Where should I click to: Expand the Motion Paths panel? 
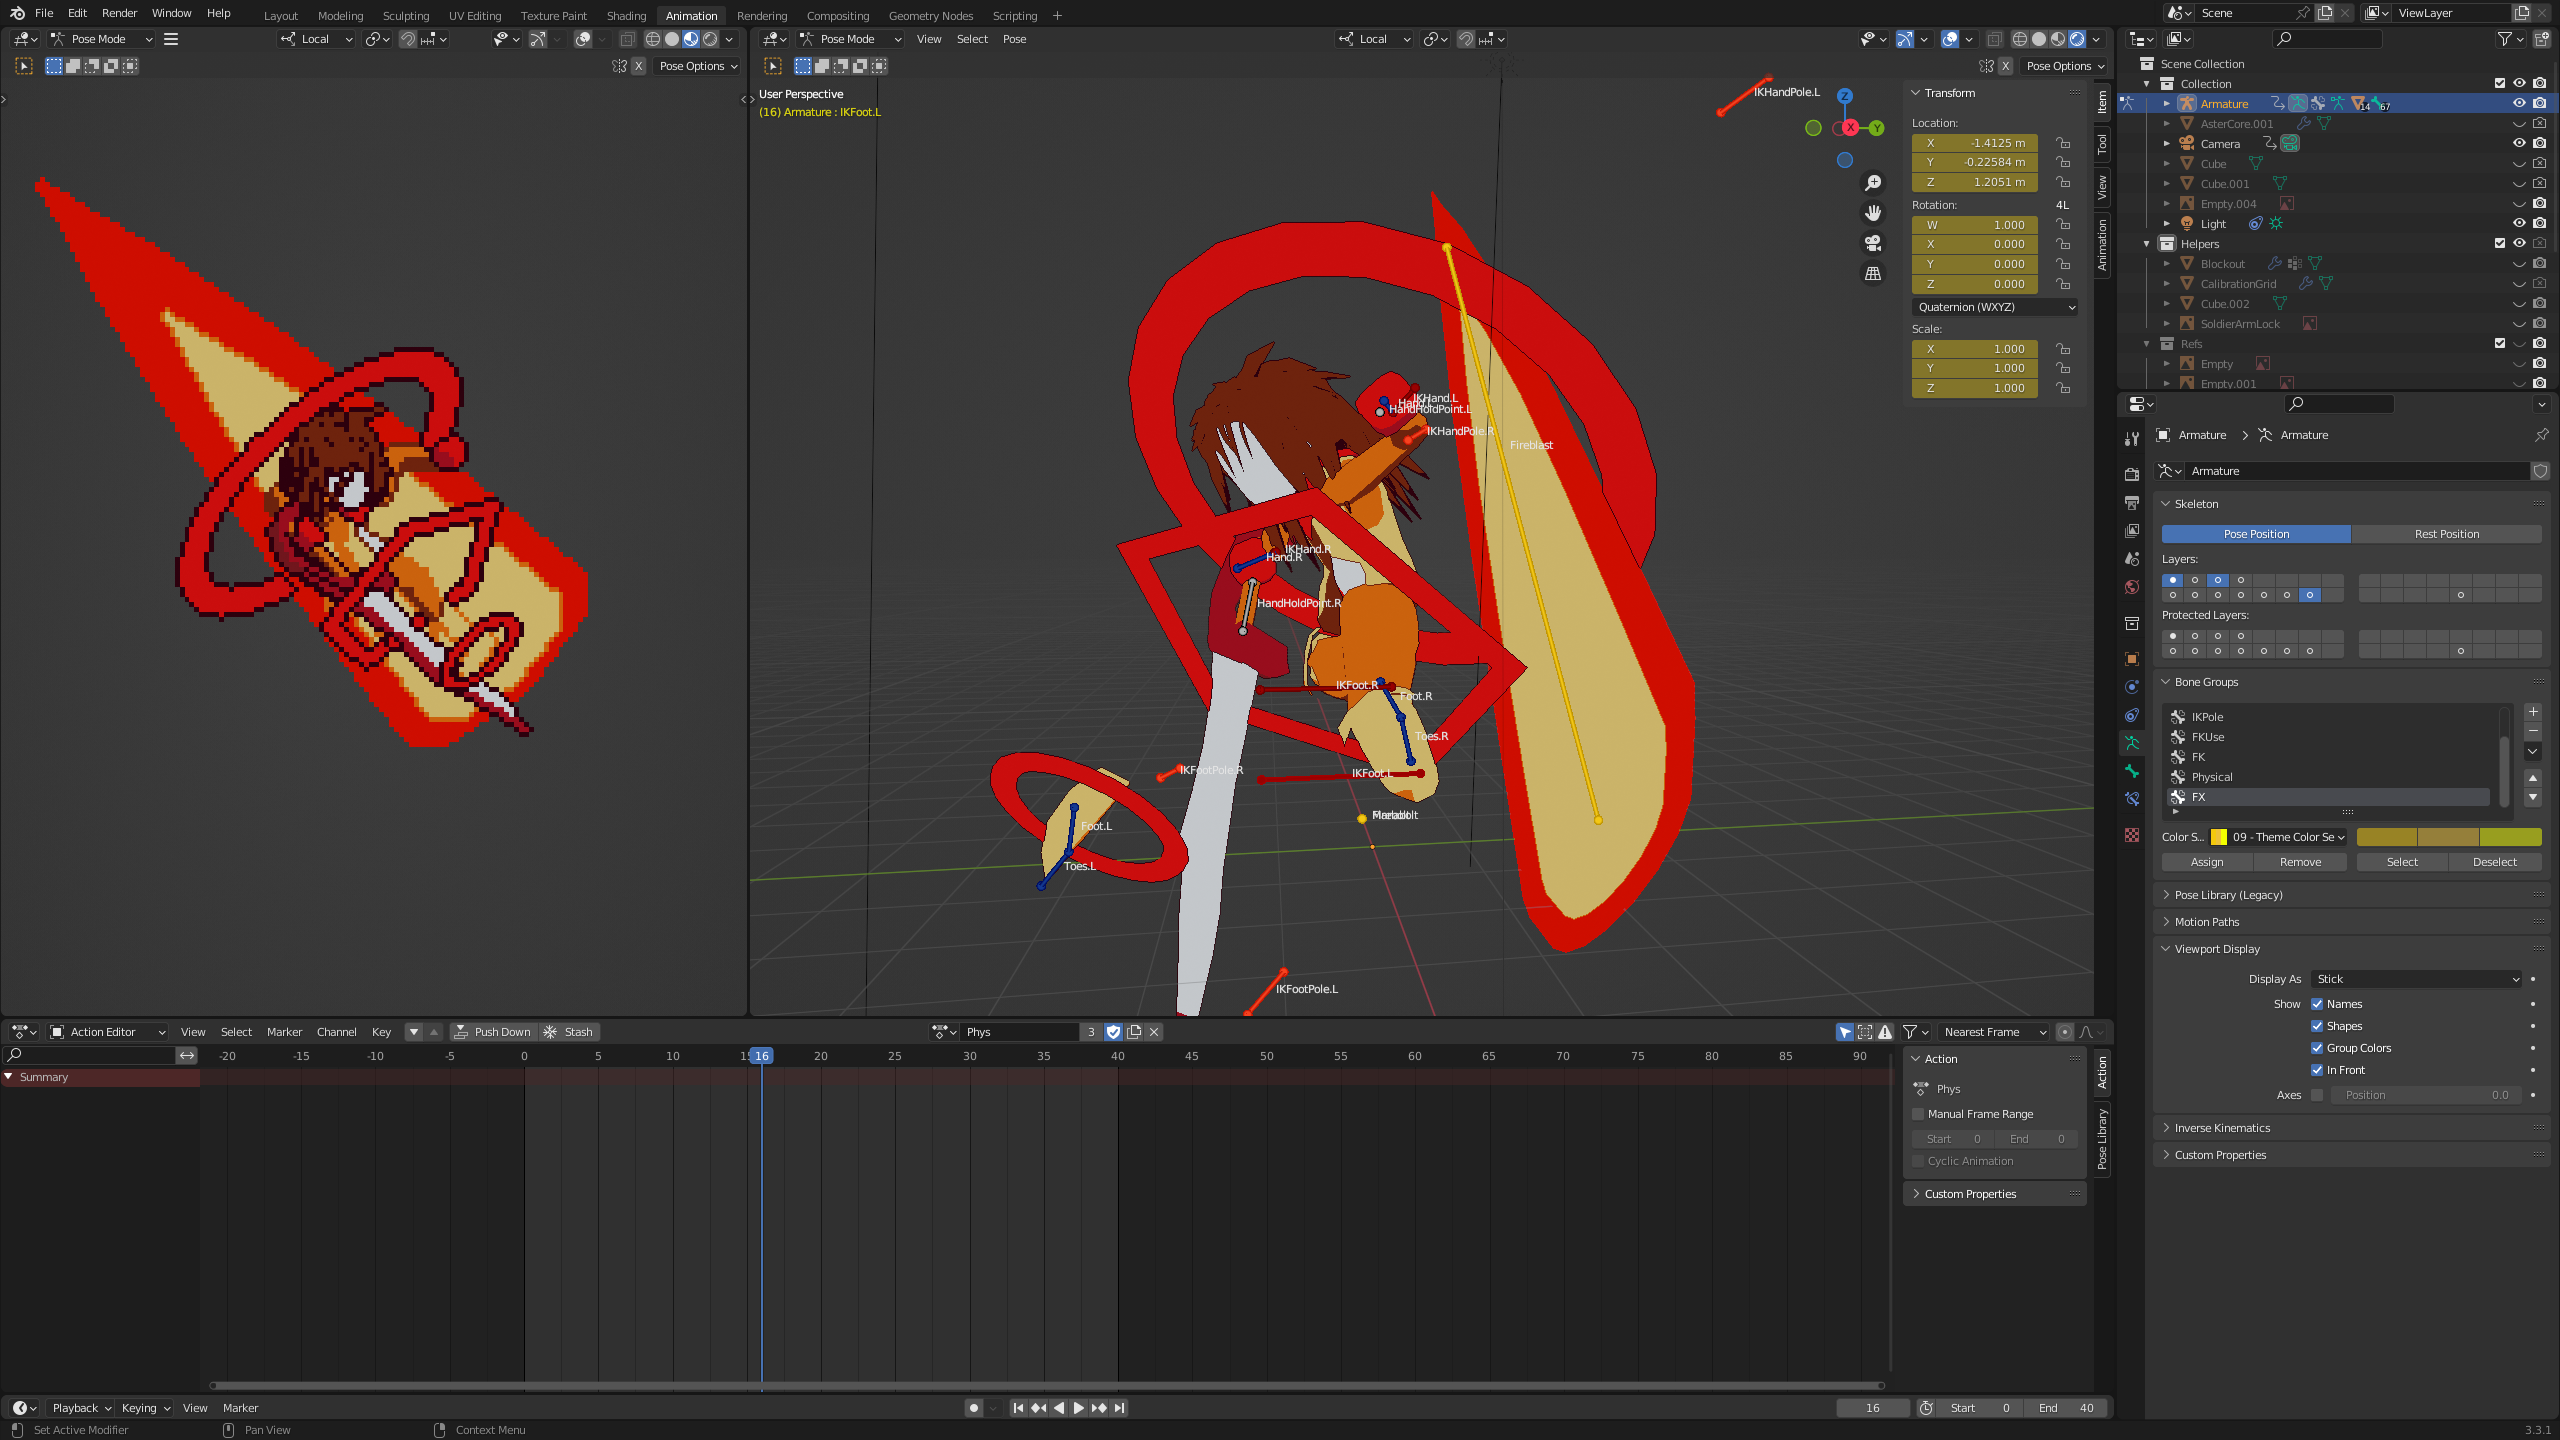2206,922
